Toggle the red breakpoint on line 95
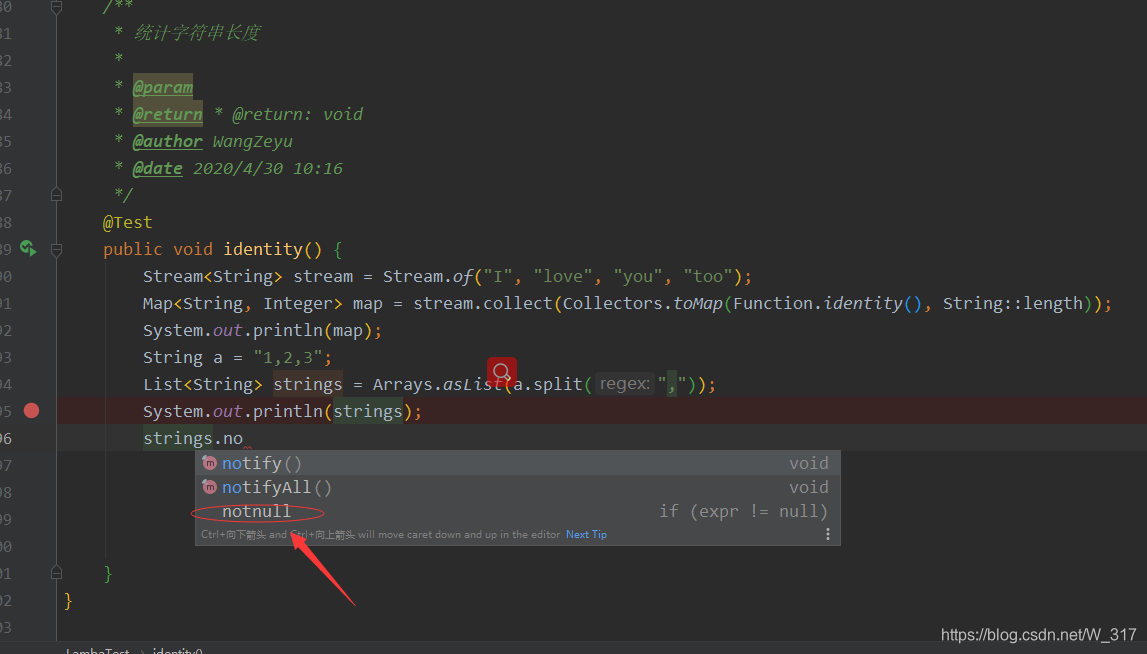 (x=31, y=410)
